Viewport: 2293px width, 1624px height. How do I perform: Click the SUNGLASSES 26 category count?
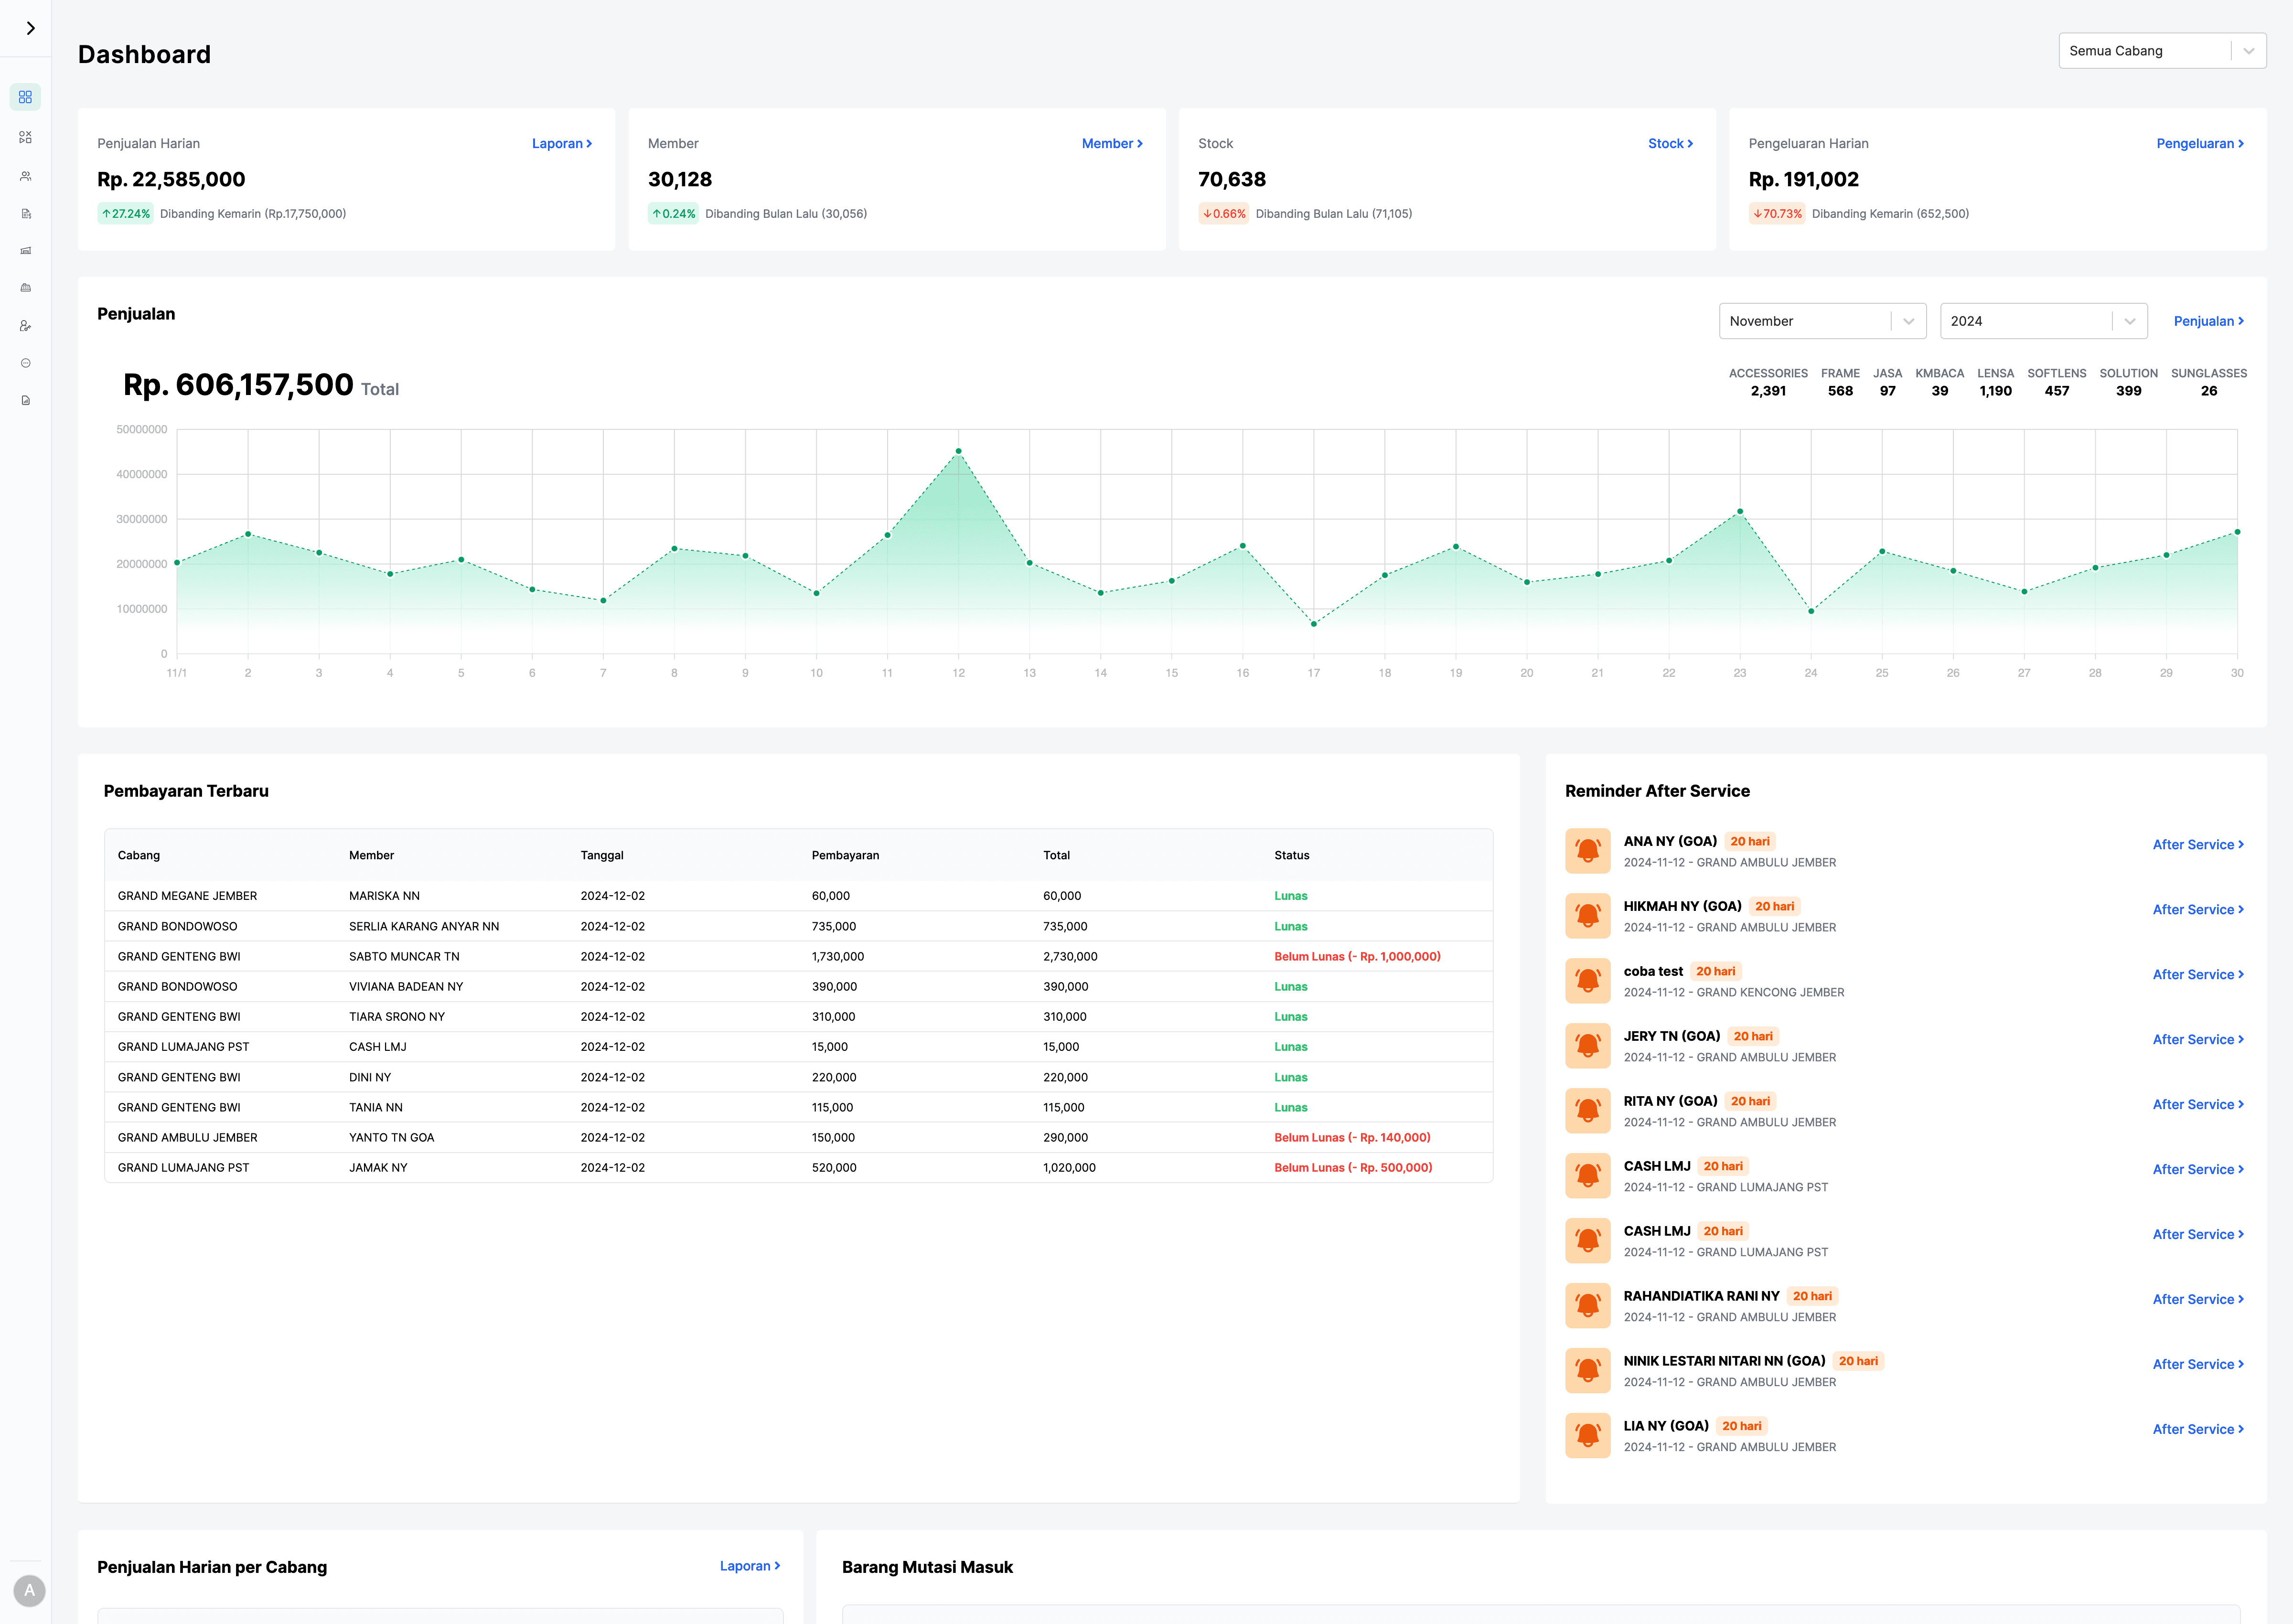(2209, 382)
